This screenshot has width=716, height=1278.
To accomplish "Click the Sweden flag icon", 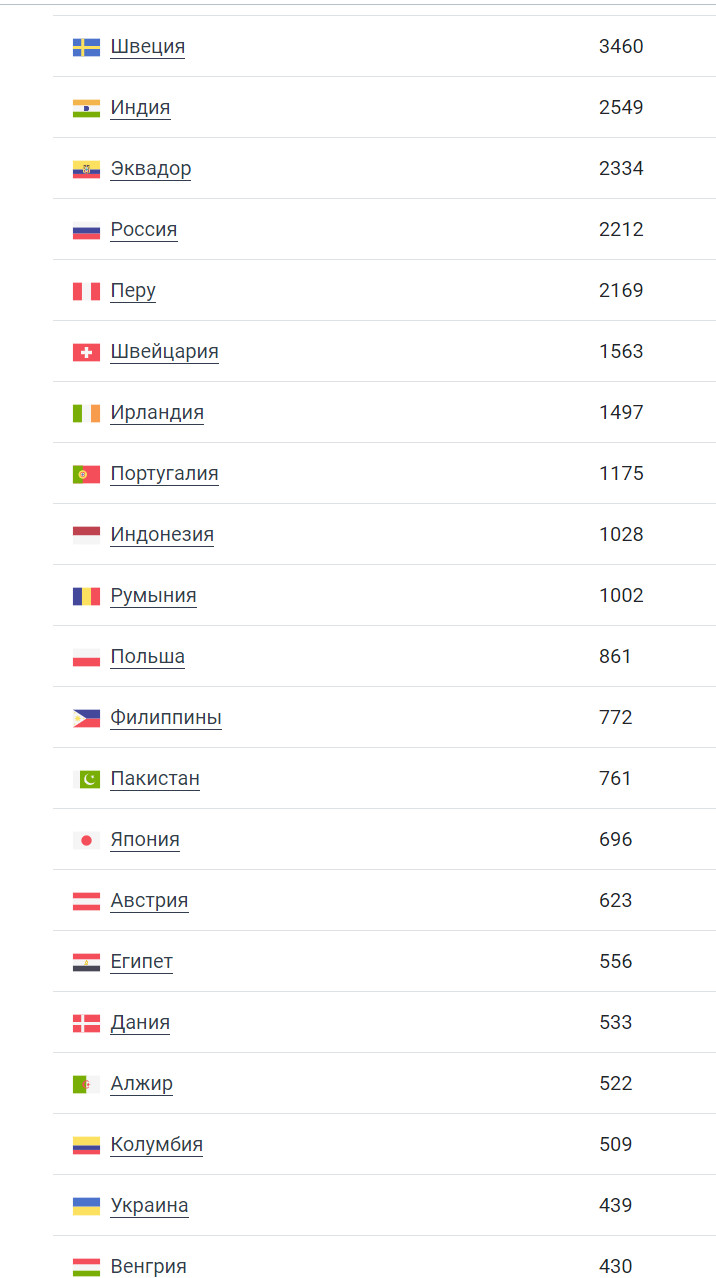I will coord(86,47).
